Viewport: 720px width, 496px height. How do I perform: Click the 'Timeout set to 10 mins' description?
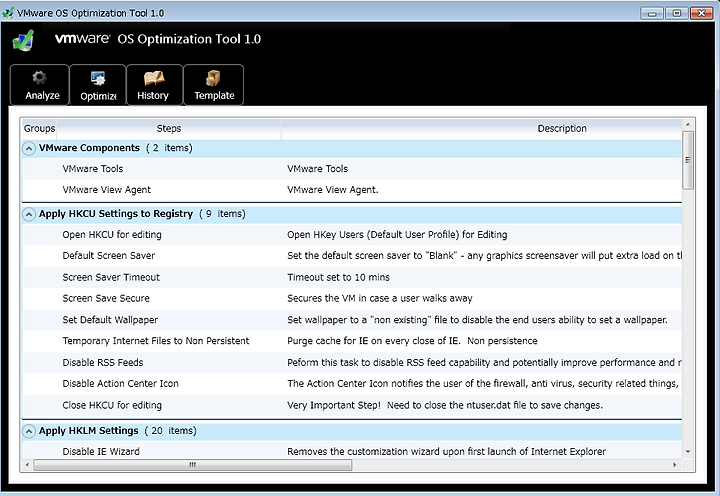pos(338,277)
